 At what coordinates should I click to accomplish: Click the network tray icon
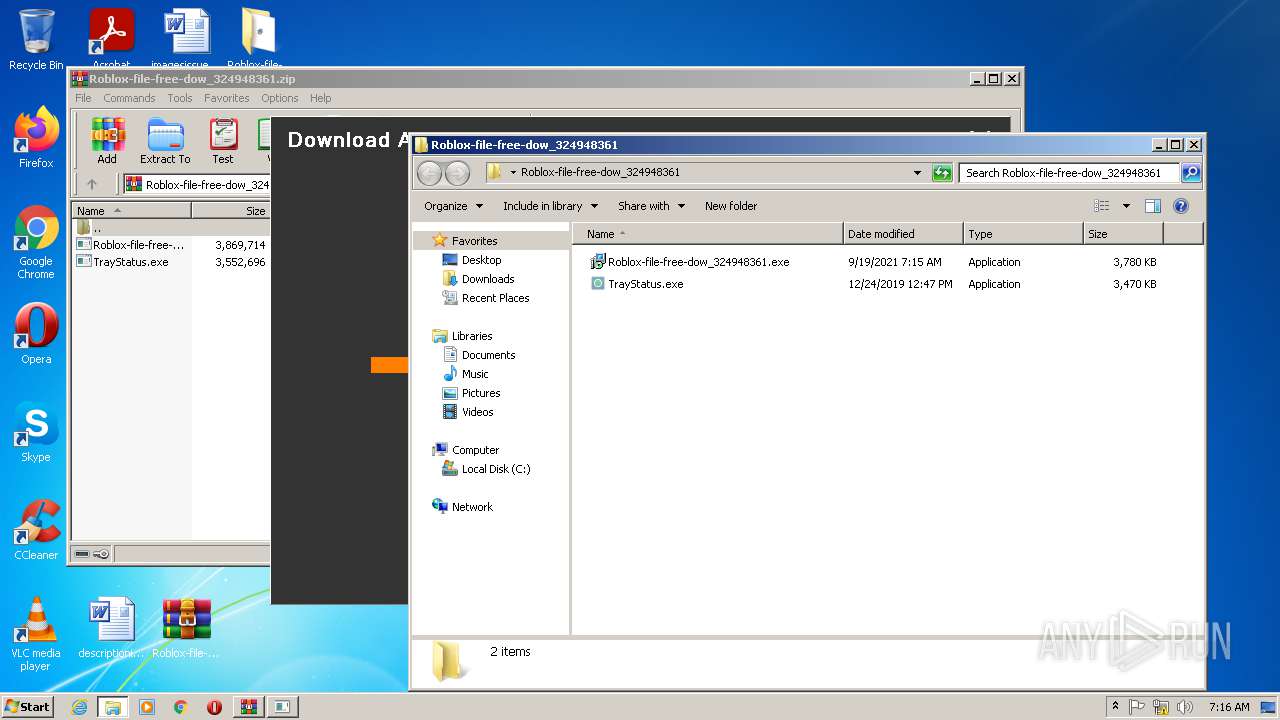pos(1161,707)
